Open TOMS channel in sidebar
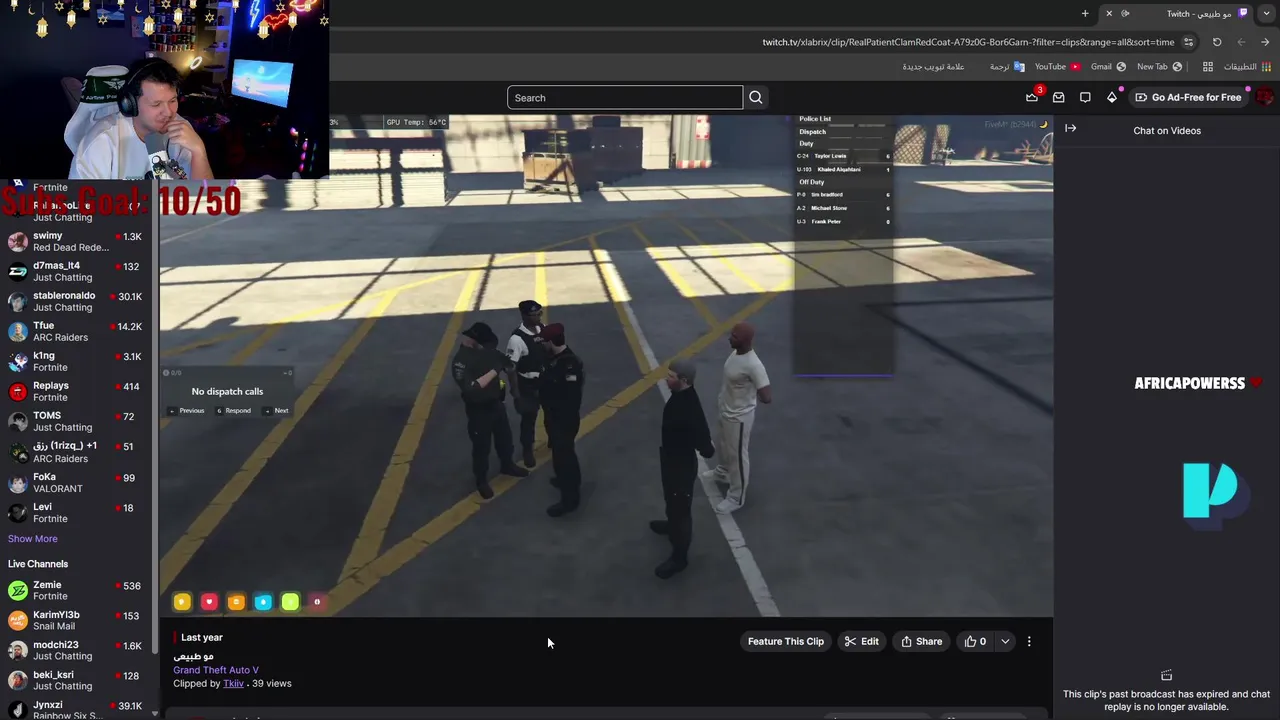The width and height of the screenshot is (1280, 720). (75, 421)
